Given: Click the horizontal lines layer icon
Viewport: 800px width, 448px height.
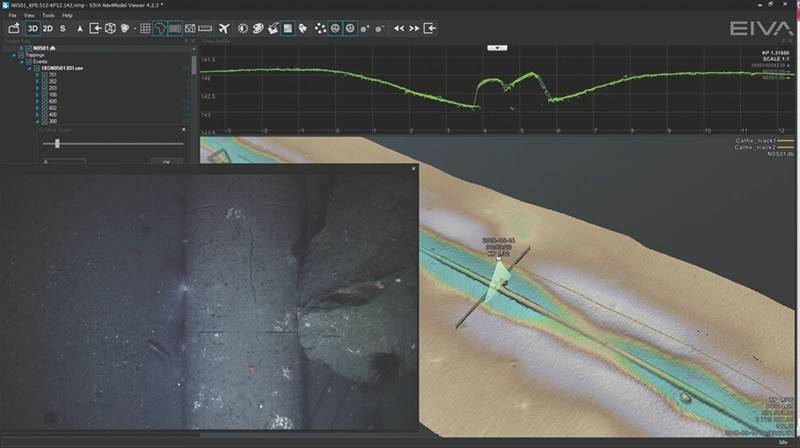Looking at the screenshot, I should click(x=175, y=29).
